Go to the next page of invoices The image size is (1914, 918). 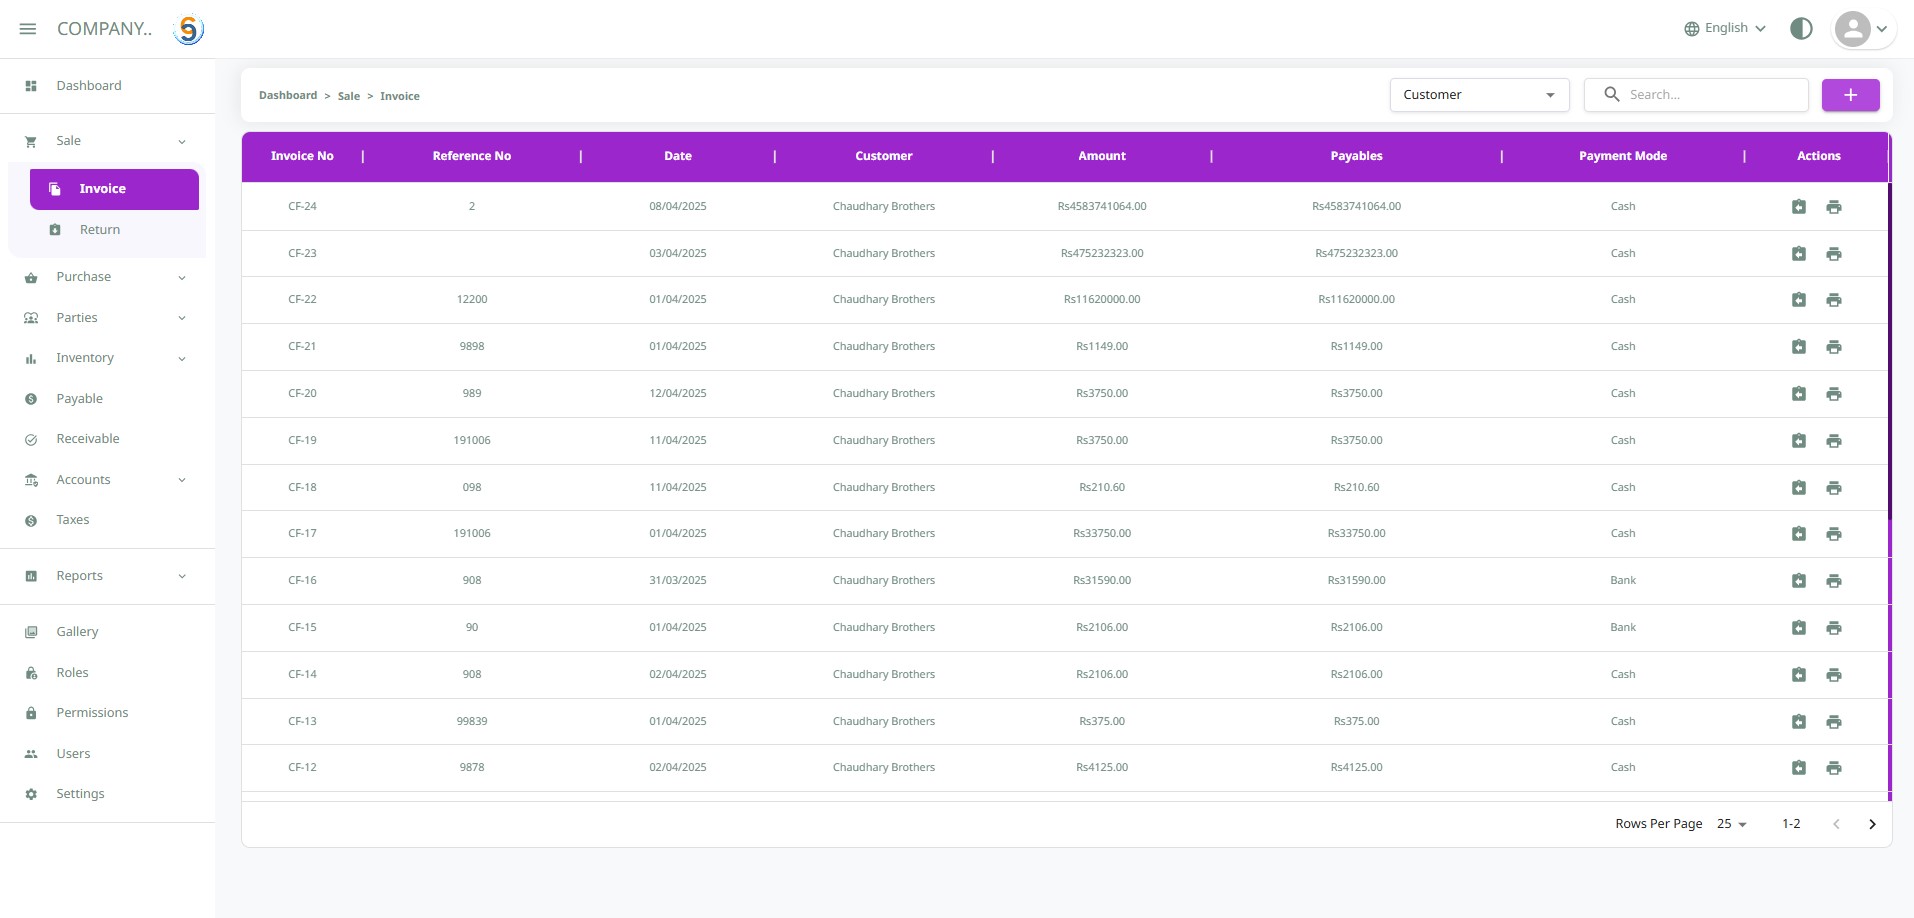point(1872,824)
